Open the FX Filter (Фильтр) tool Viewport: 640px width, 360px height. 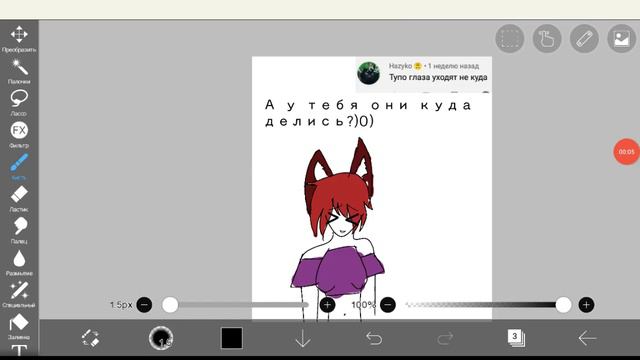19,135
